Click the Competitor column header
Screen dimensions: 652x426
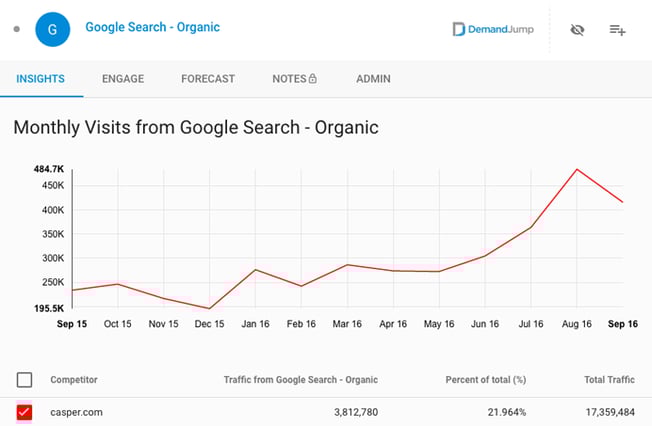(74, 380)
